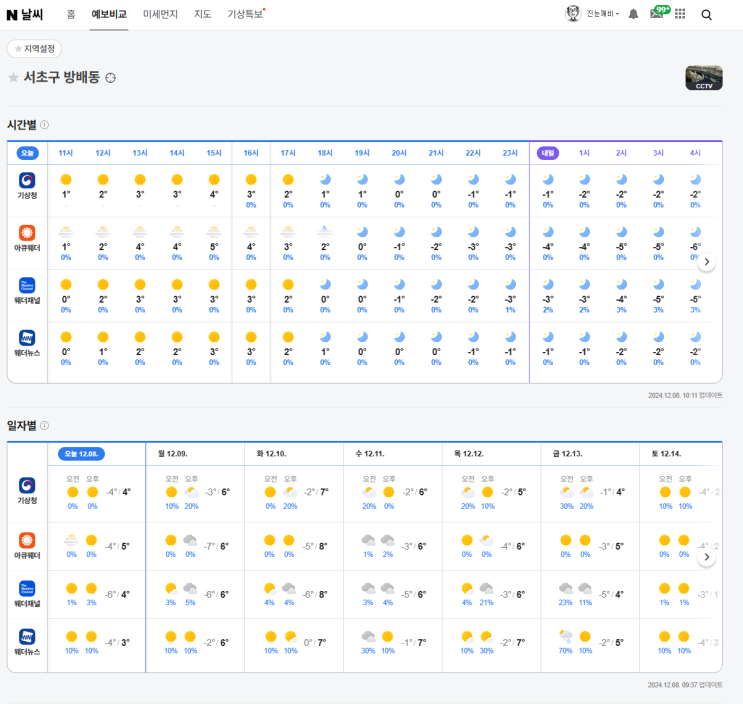
Task: Show later hours with the hourly right arrow
Action: pos(706,262)
